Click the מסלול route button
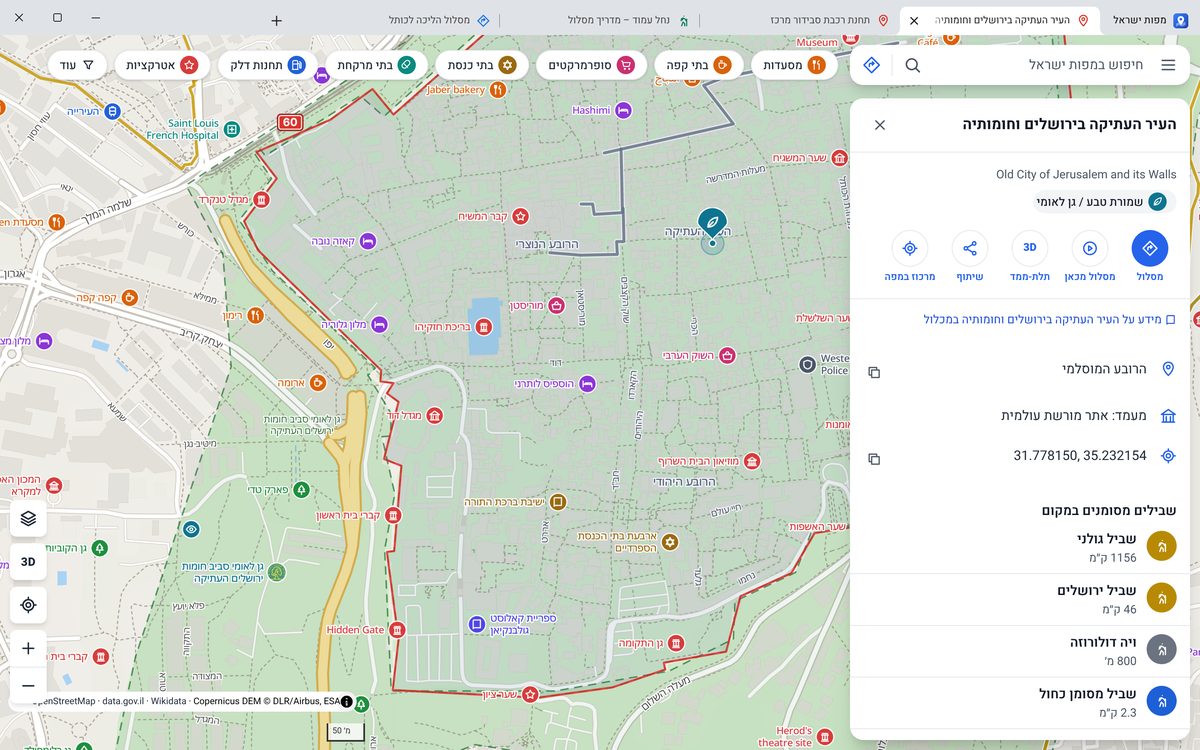 (x=1150, y=257)
